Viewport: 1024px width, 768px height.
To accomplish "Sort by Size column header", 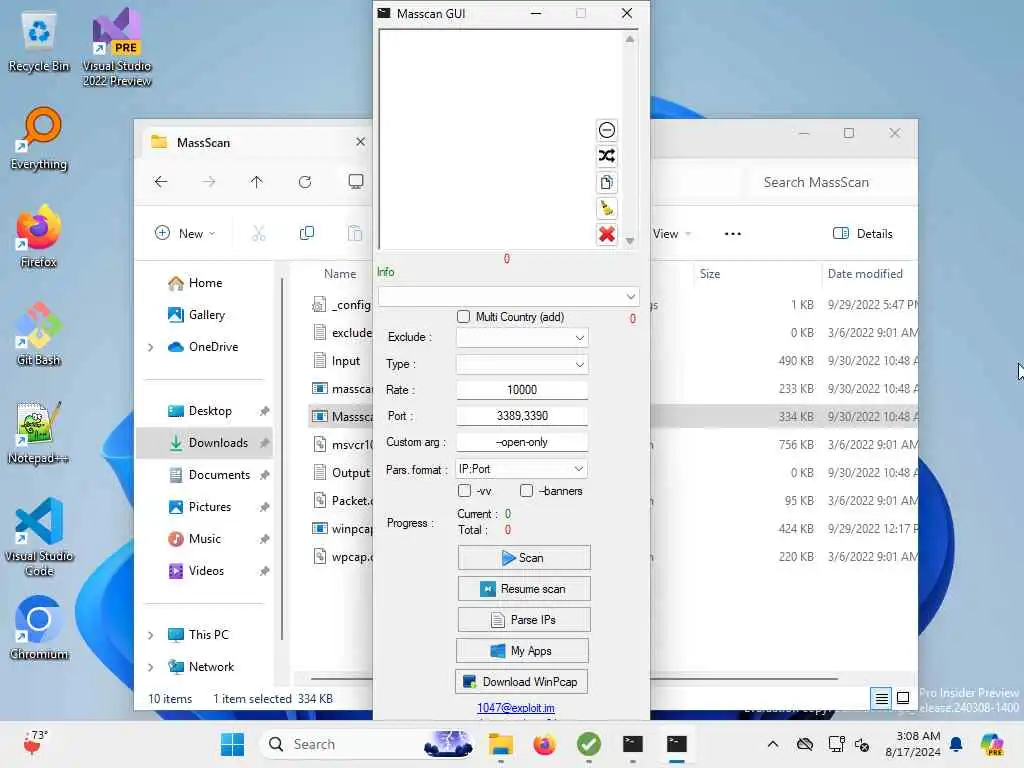I will pyautogui.click(x=710, y=274).
